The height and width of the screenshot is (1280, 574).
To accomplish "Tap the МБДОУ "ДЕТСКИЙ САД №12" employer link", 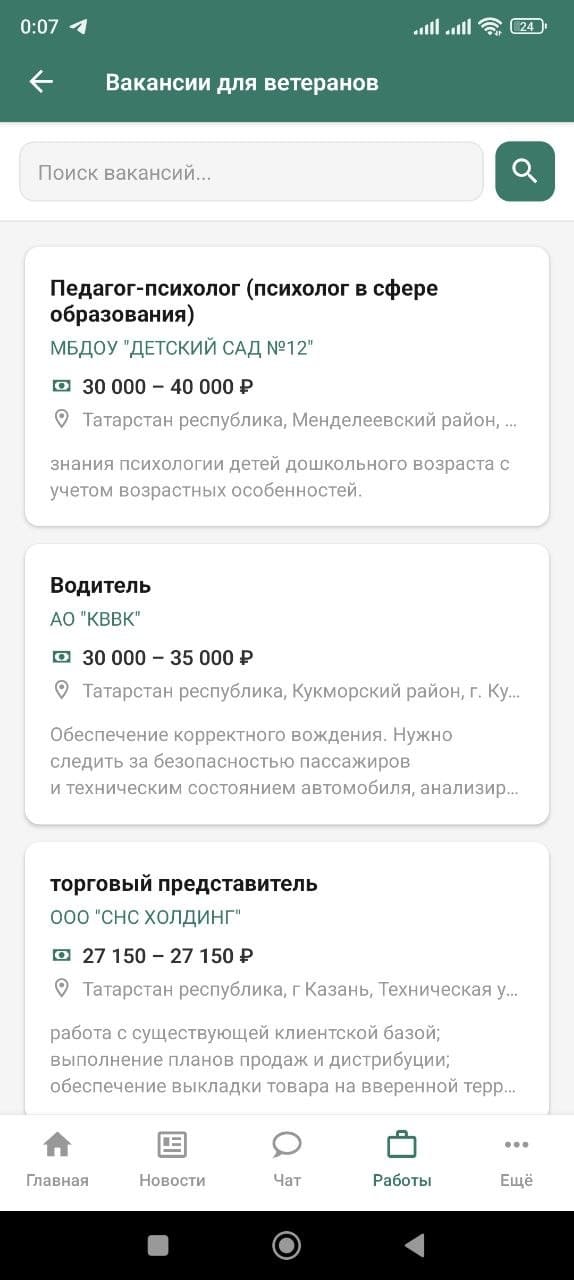I will pos(182,349).
